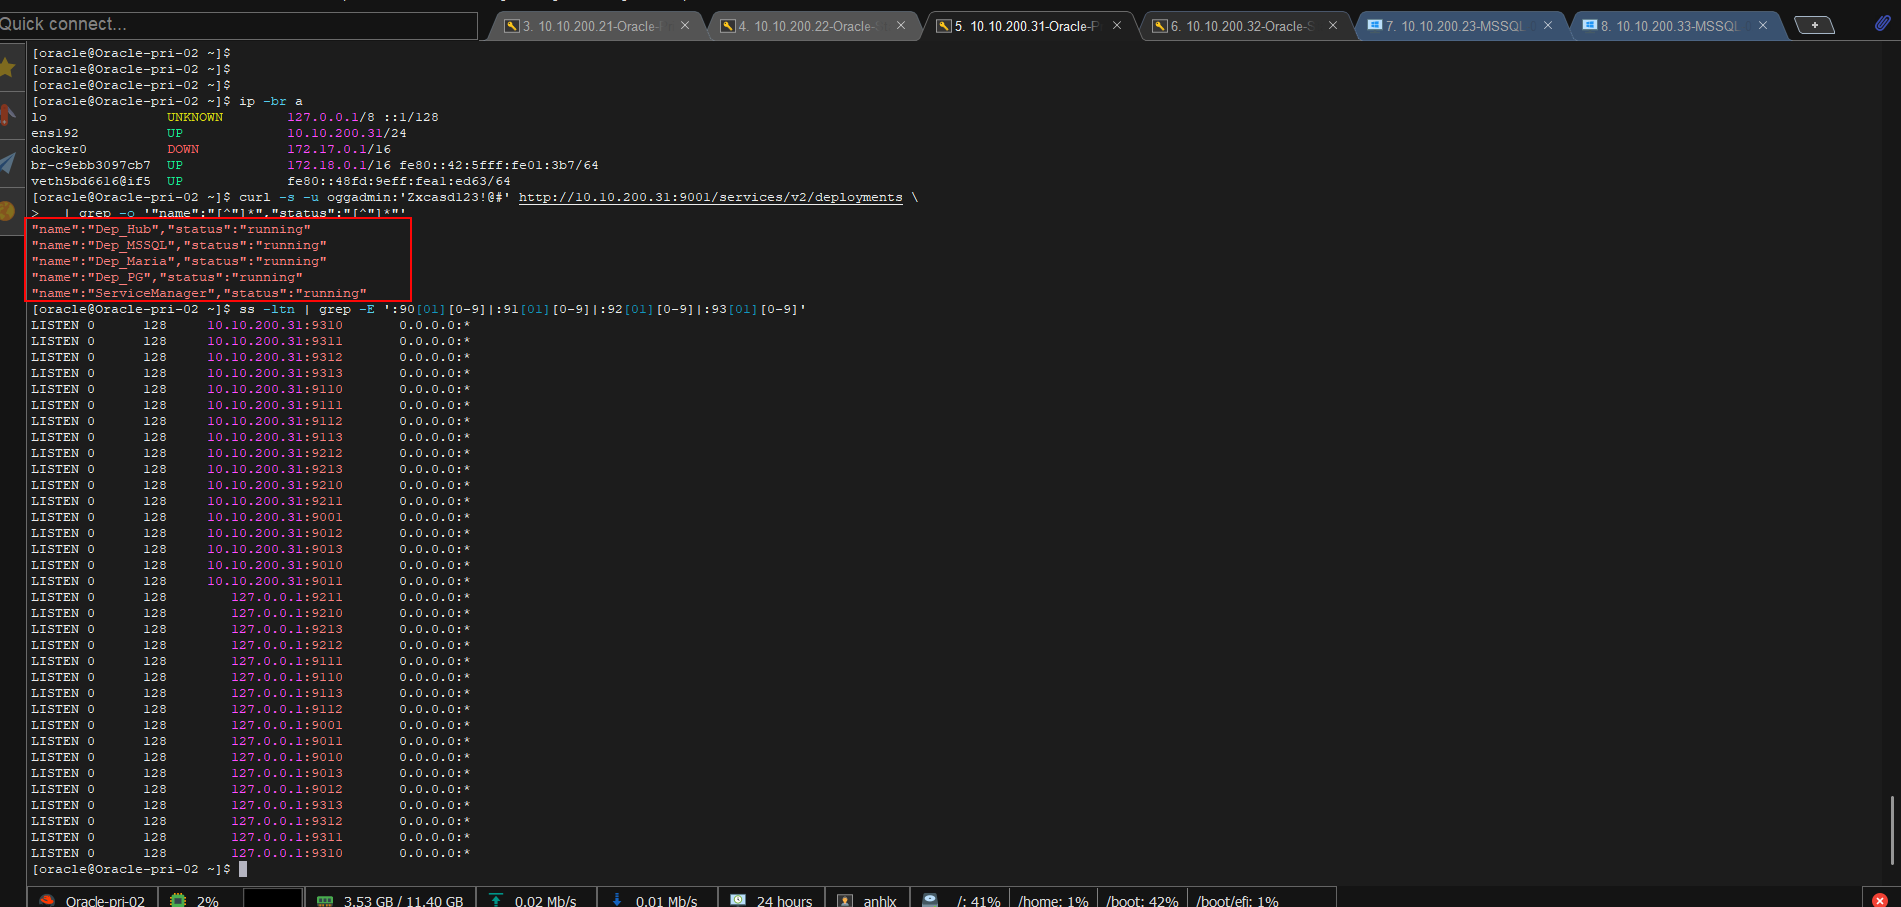Image resolution: width=1901 pixels, height=907 pixels.
Task: Click the CPU chip icon showing 2%
Action: click(178, 900)
